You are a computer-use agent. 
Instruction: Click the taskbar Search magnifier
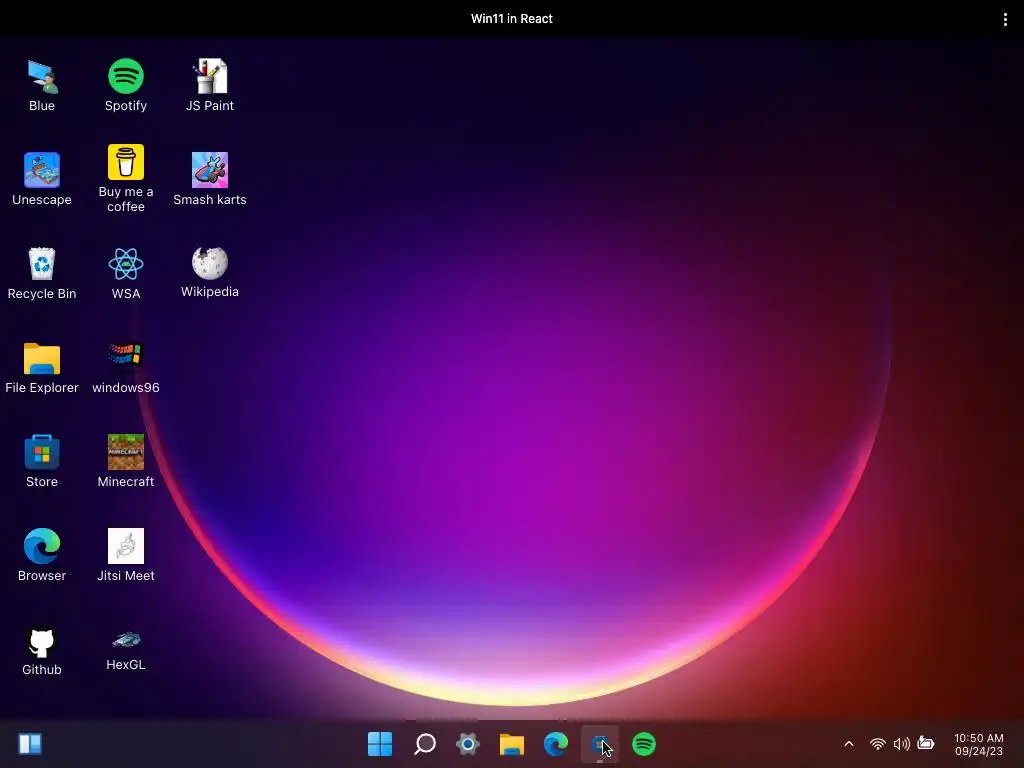point(424,744)
